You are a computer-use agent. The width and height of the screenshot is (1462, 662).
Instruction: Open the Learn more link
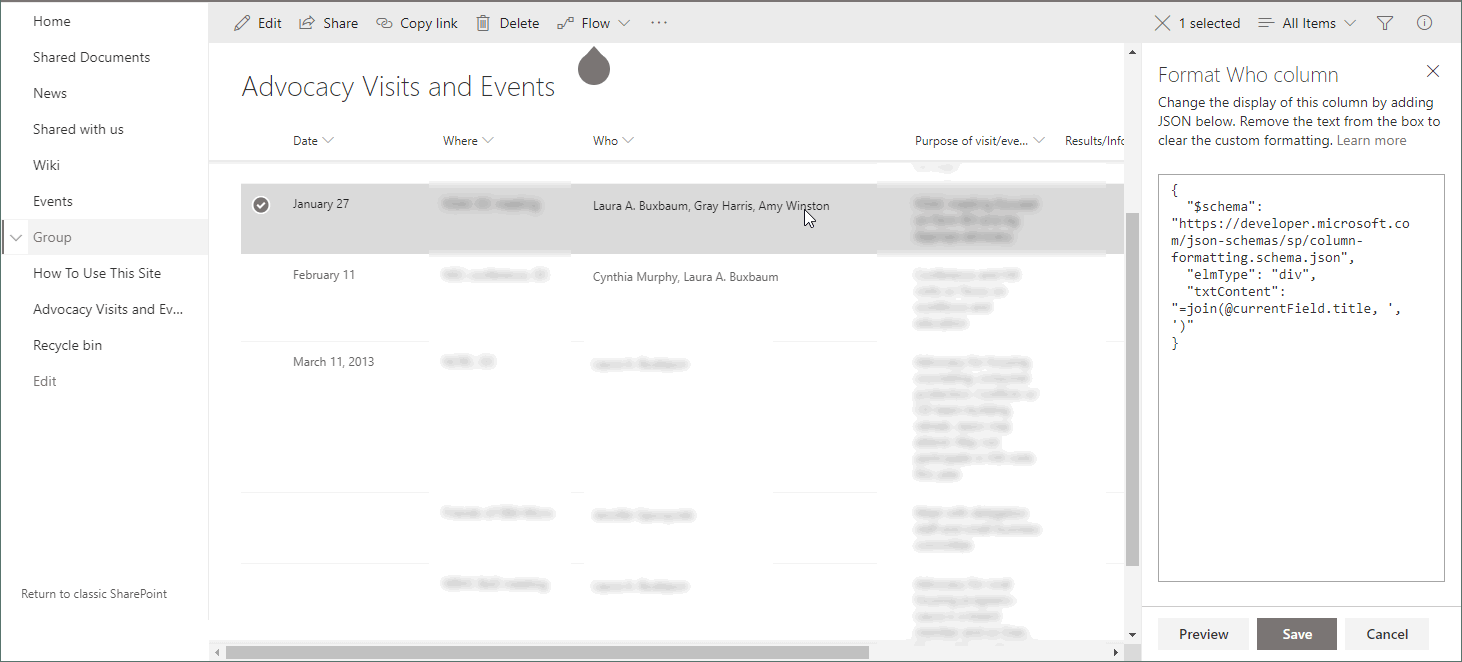[1370, 140]
